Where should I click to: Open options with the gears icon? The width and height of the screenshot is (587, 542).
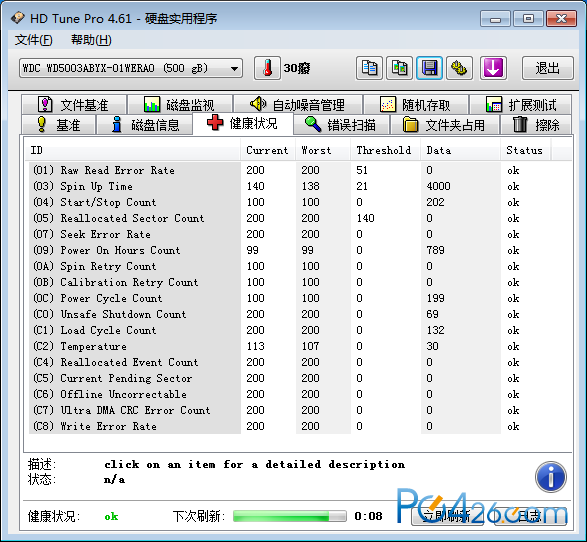[459, 68]
